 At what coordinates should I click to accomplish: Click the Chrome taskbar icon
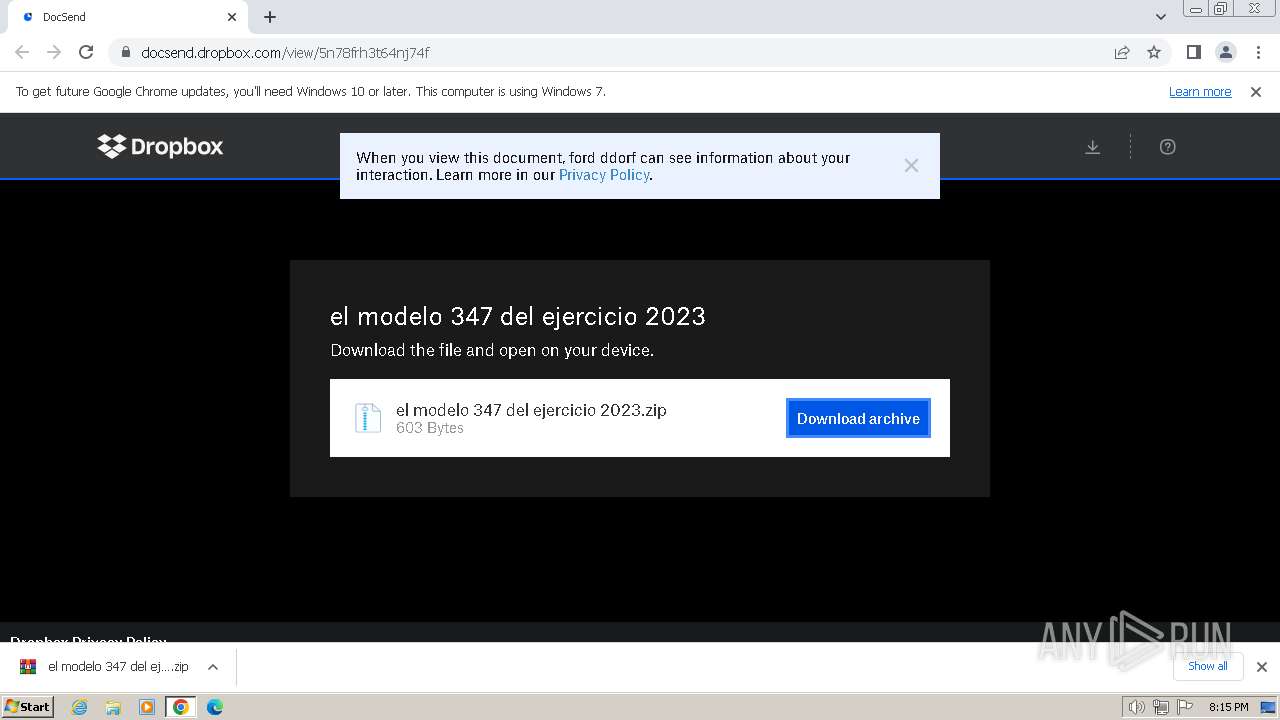181,707
